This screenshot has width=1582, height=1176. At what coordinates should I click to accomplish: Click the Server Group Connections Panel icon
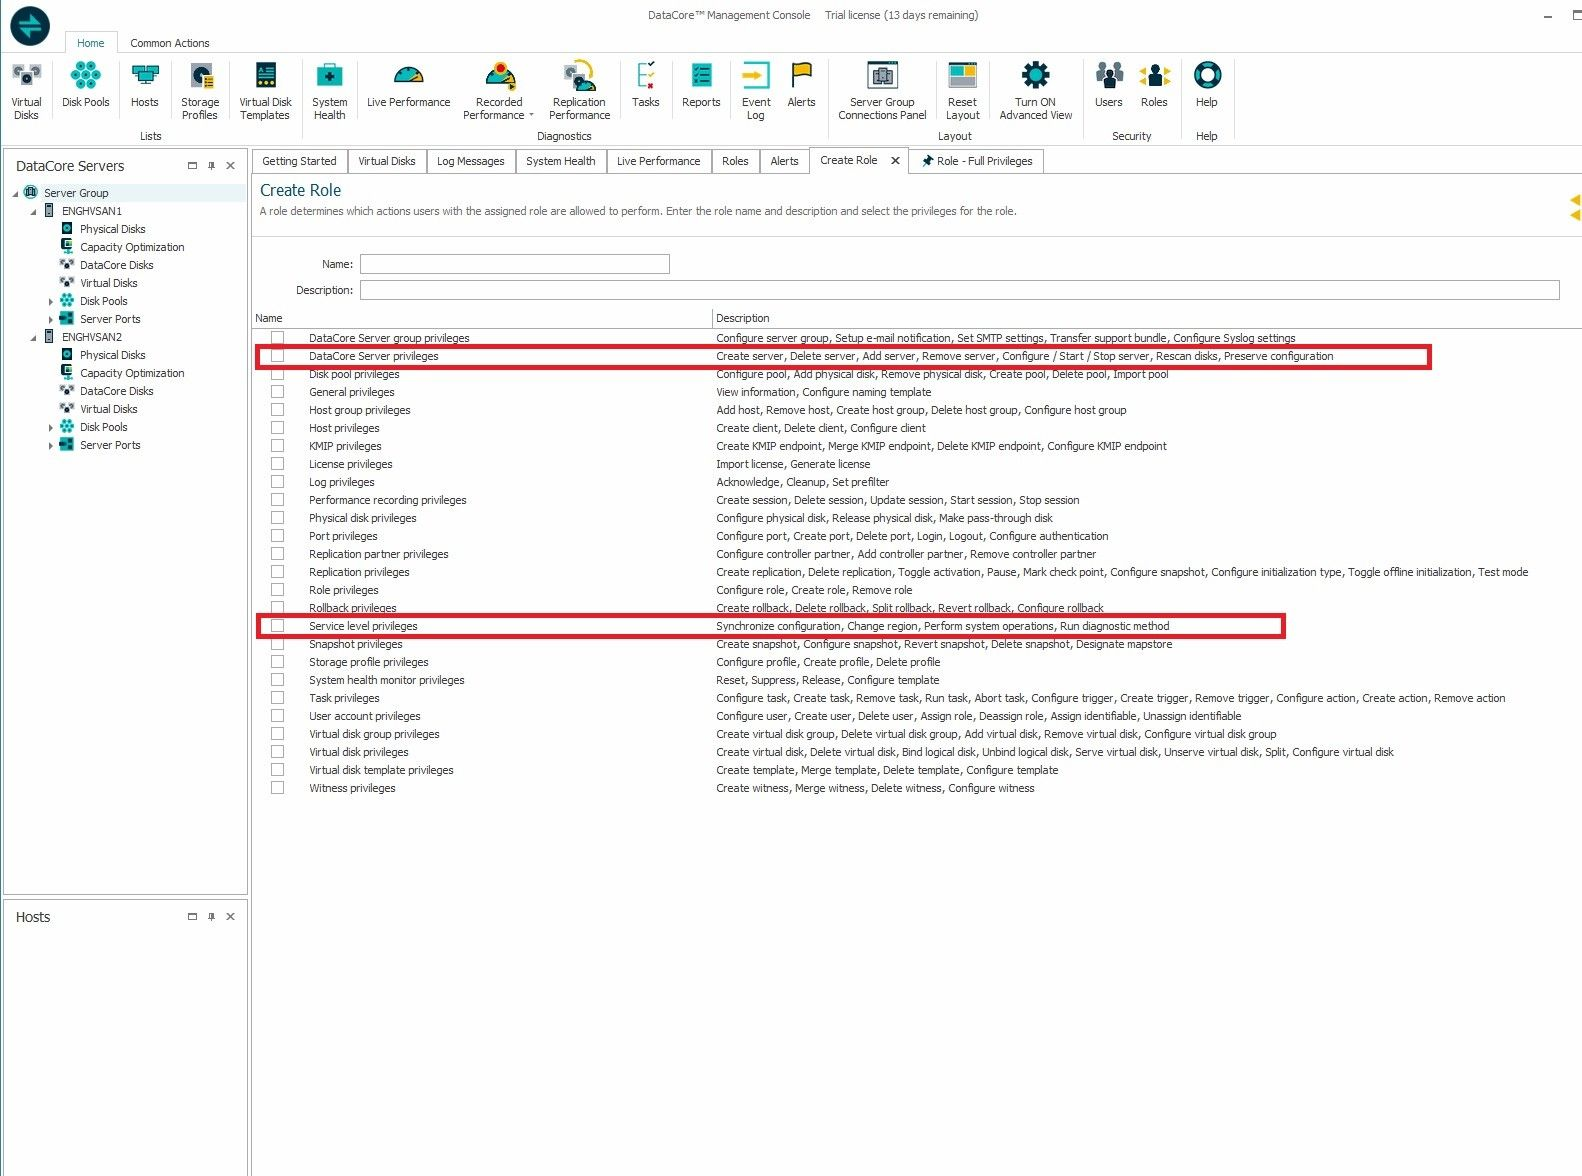coord(882,90)
